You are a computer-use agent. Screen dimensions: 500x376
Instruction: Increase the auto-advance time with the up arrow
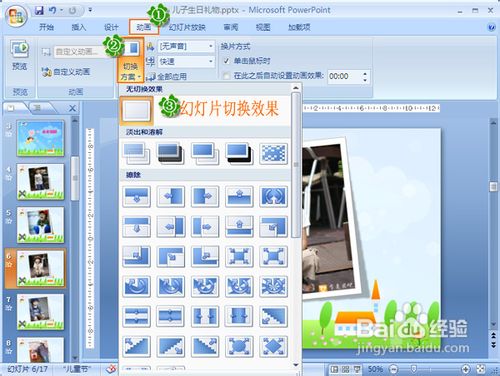[x=365, y=73]
